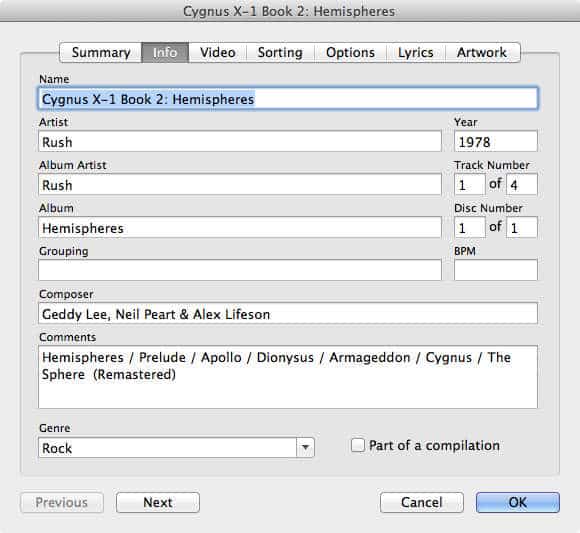Click the disabled Previous button

(x=62, y=502)
